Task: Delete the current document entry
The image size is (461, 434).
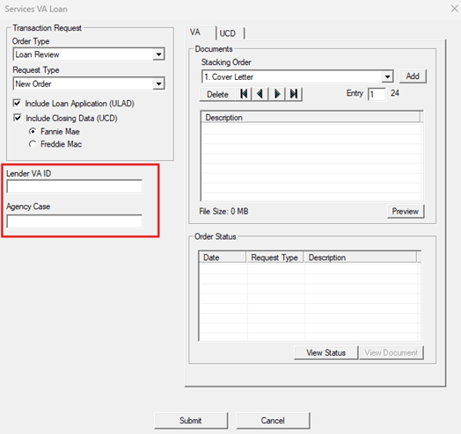Action: (x=217, y=94)
